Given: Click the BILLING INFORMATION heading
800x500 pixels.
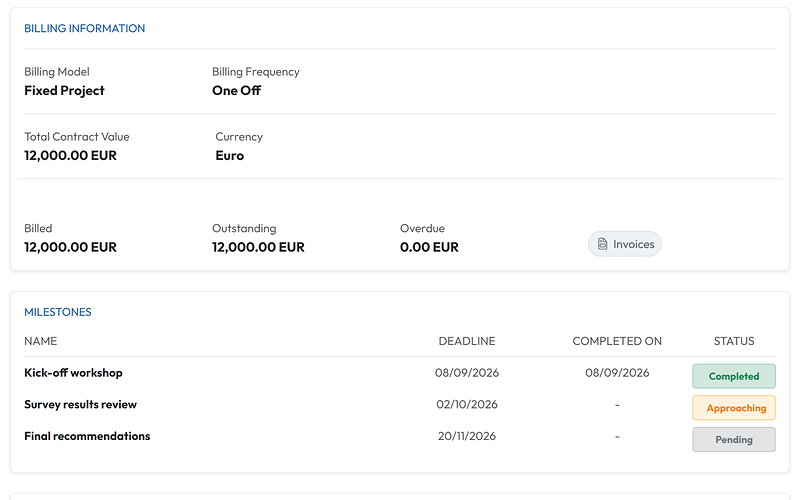Looking at the screenshot, I should [85, 28].
